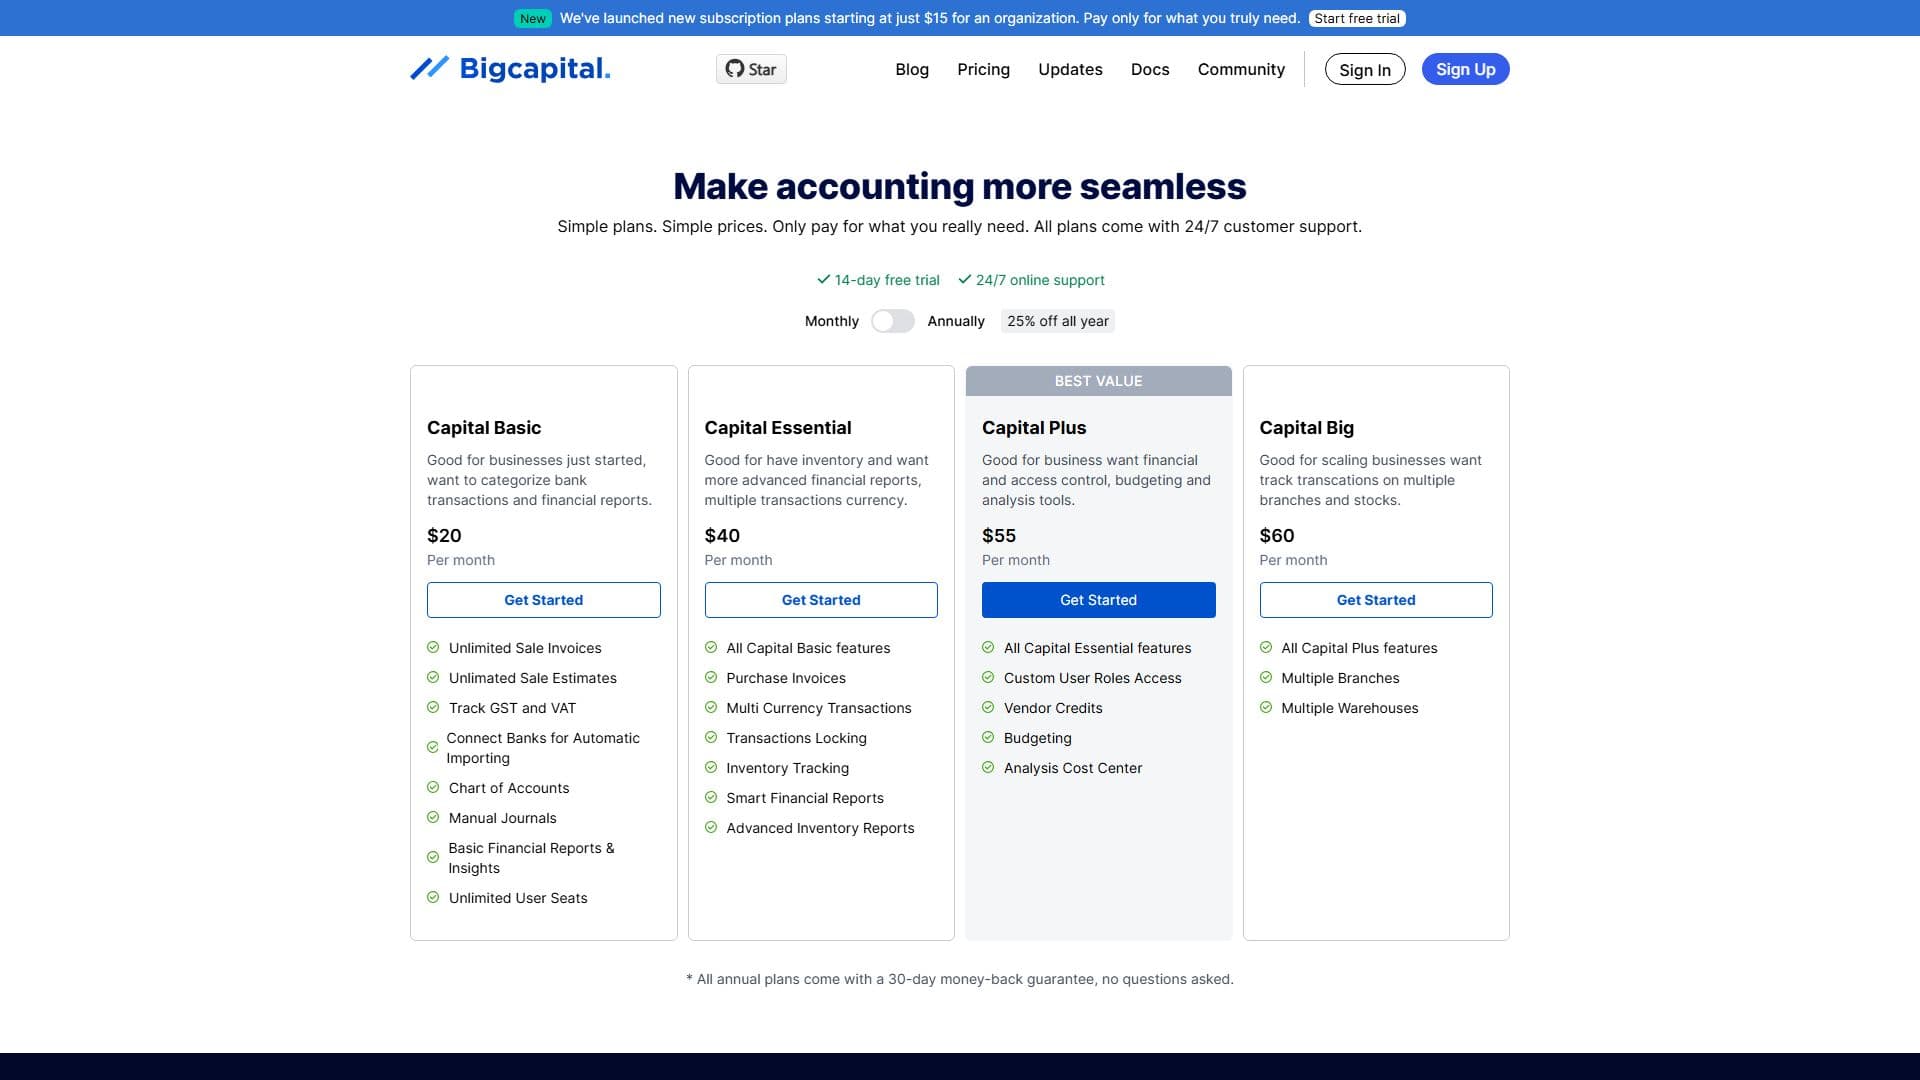Click the $55 price
1920x1080 pixels.
click(999, 535)
